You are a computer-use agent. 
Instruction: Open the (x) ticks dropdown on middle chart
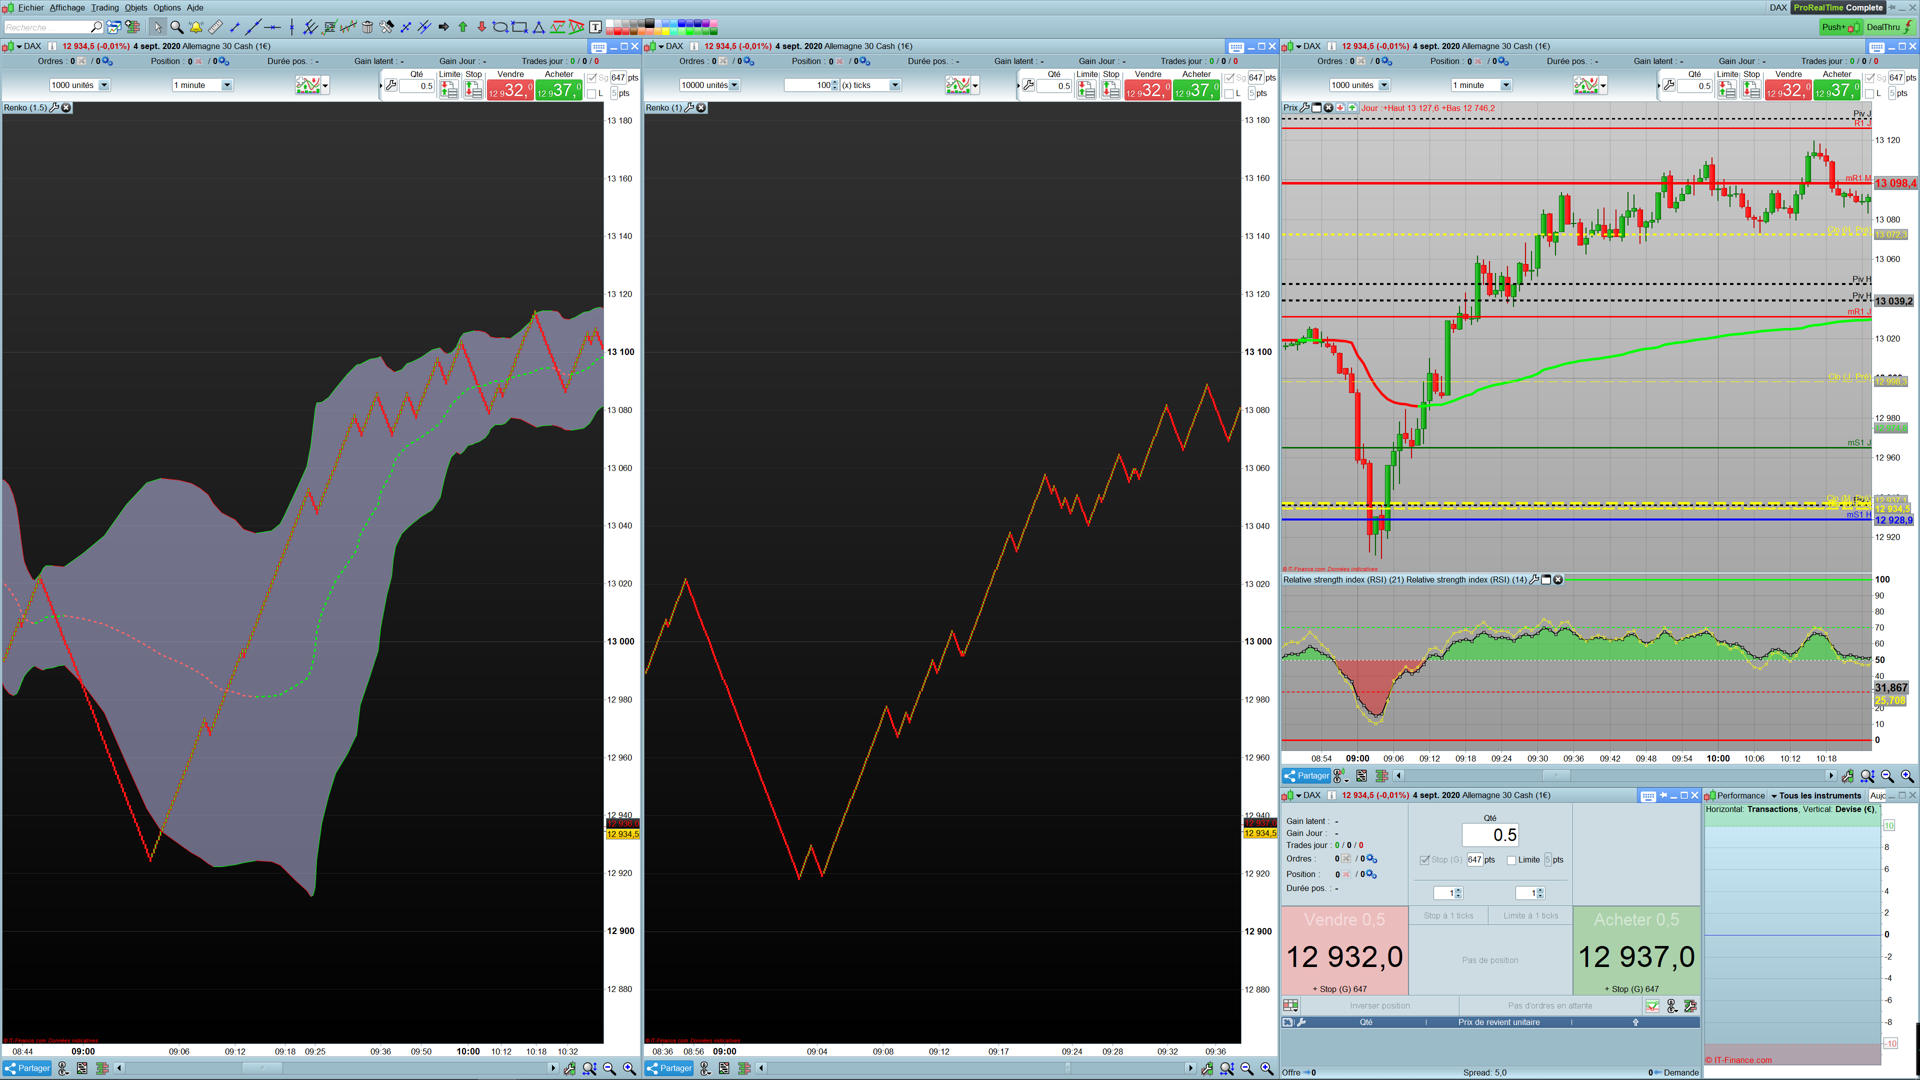895,85
